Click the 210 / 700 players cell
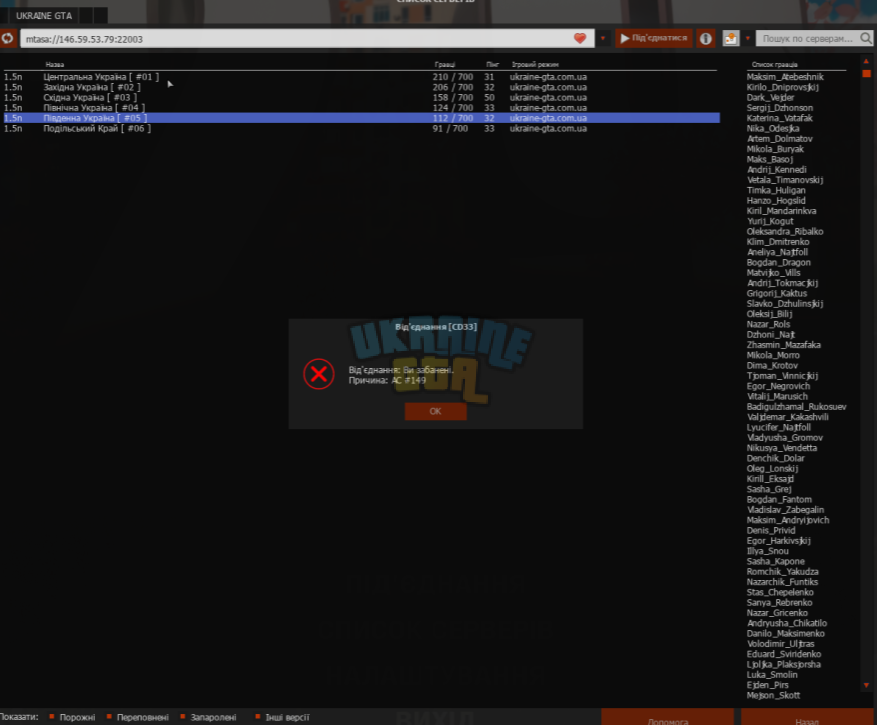 click(x=452, y=77)
